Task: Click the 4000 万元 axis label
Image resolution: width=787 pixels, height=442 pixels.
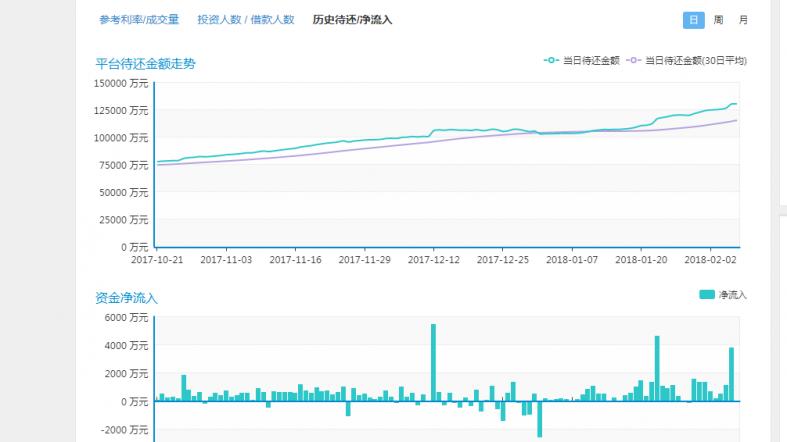Action: (126, 345)
